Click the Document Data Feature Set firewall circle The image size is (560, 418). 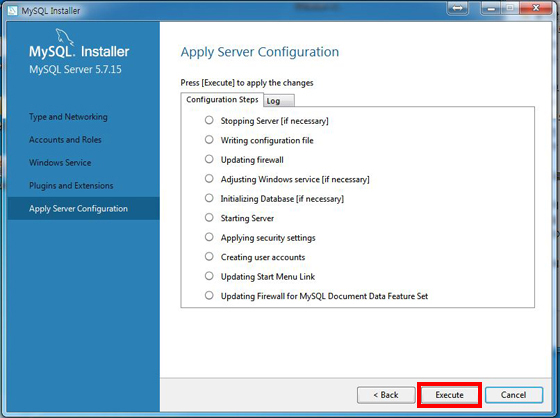coord(209,295)
